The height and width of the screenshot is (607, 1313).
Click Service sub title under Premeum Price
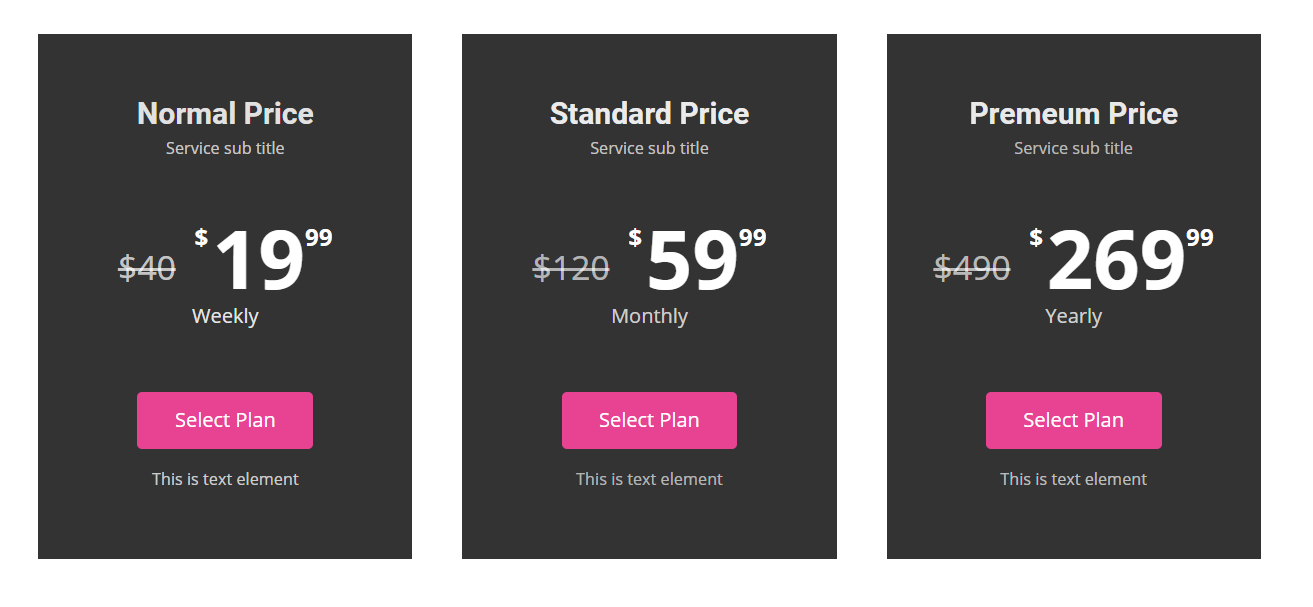[1073, 148]
